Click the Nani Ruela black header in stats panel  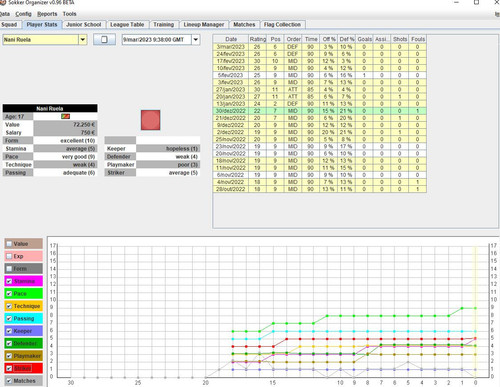[50, 108]
